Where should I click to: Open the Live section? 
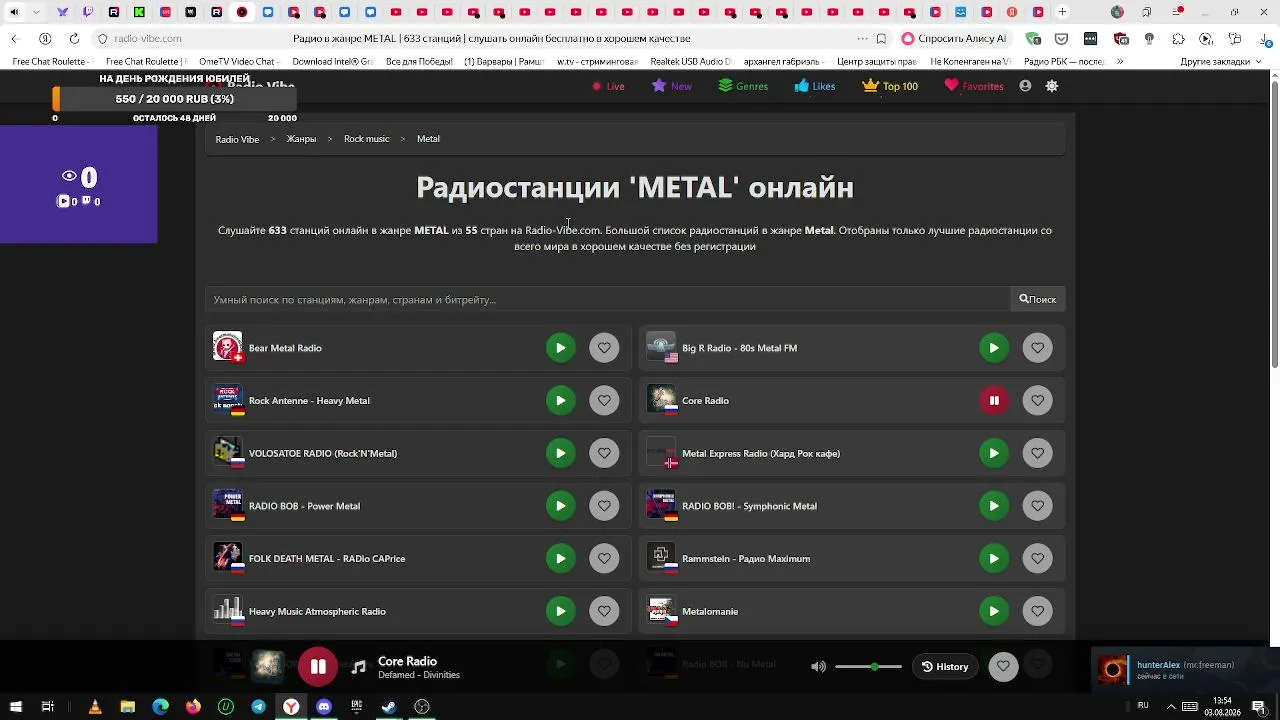tap(608, 86)
